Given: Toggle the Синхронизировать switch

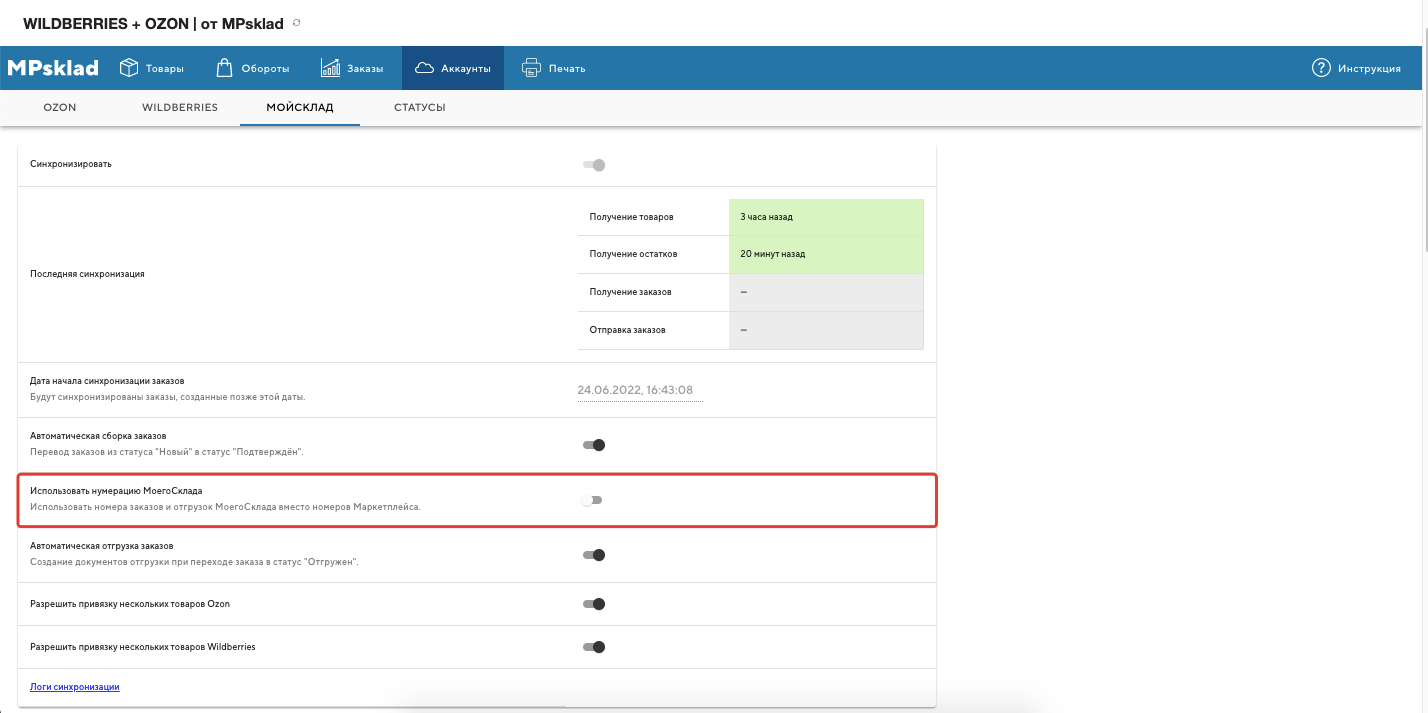Looking at the screenshot, I should [x=594, y=165].
